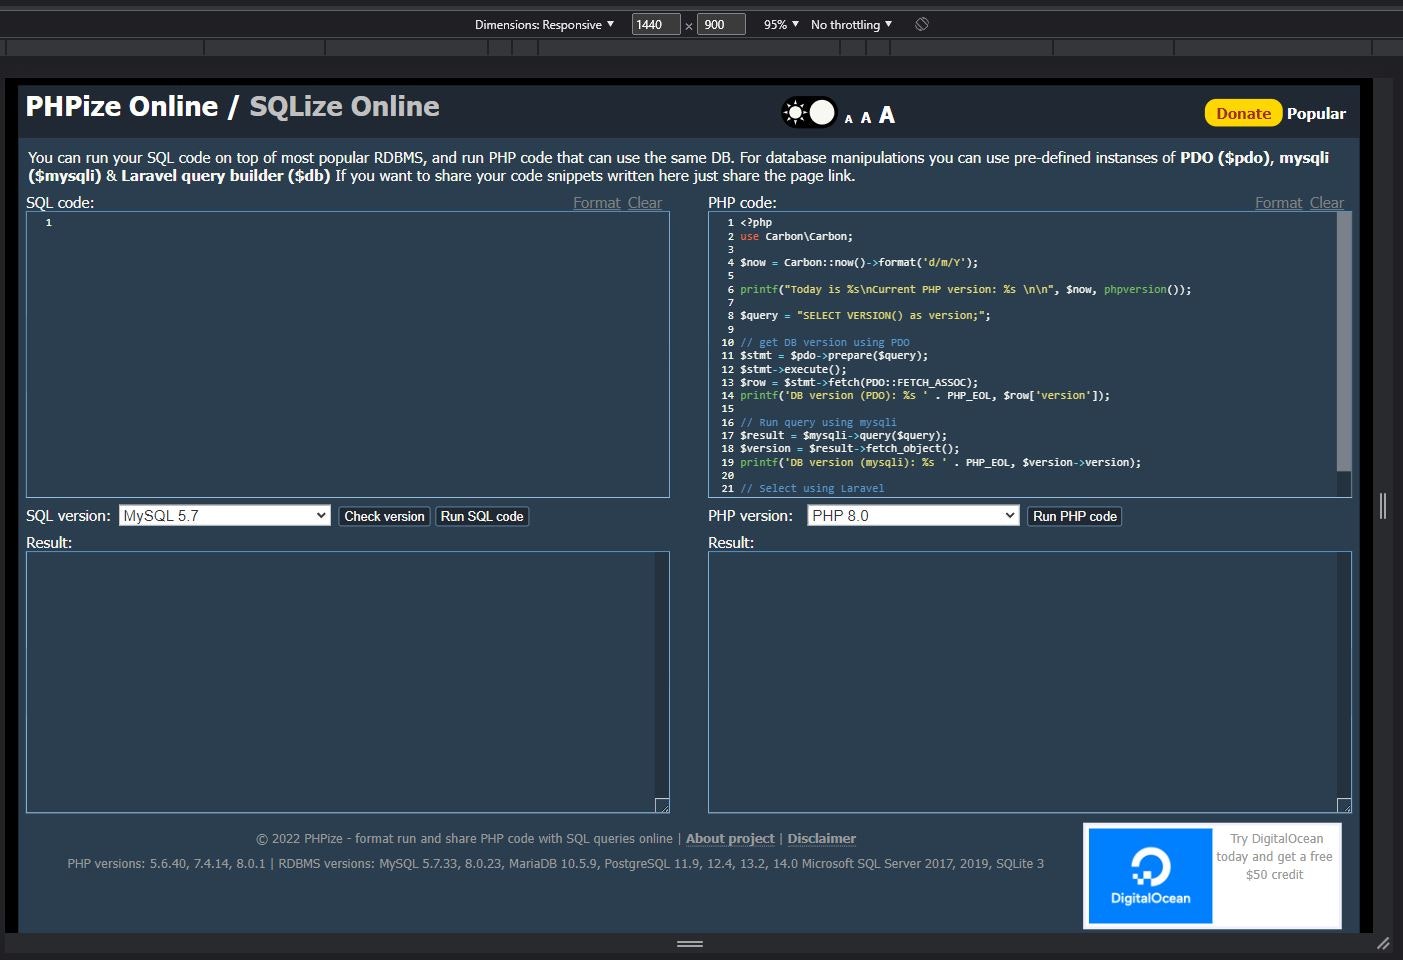Click the PHP code editor scrollbar
This screenshot has width=1403, height=960.
coord(1344,342)
